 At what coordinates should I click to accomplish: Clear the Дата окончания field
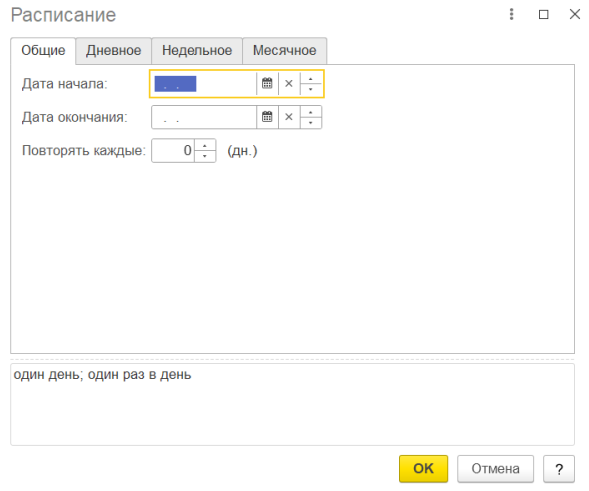point(289,117)
